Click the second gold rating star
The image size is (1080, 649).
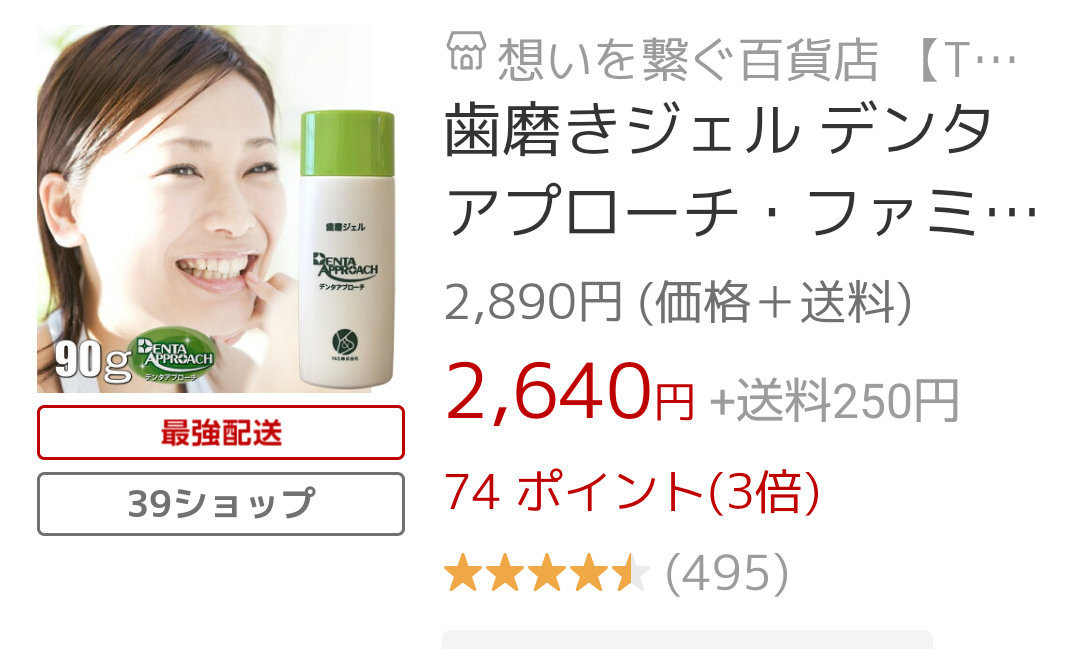(505, 573)
